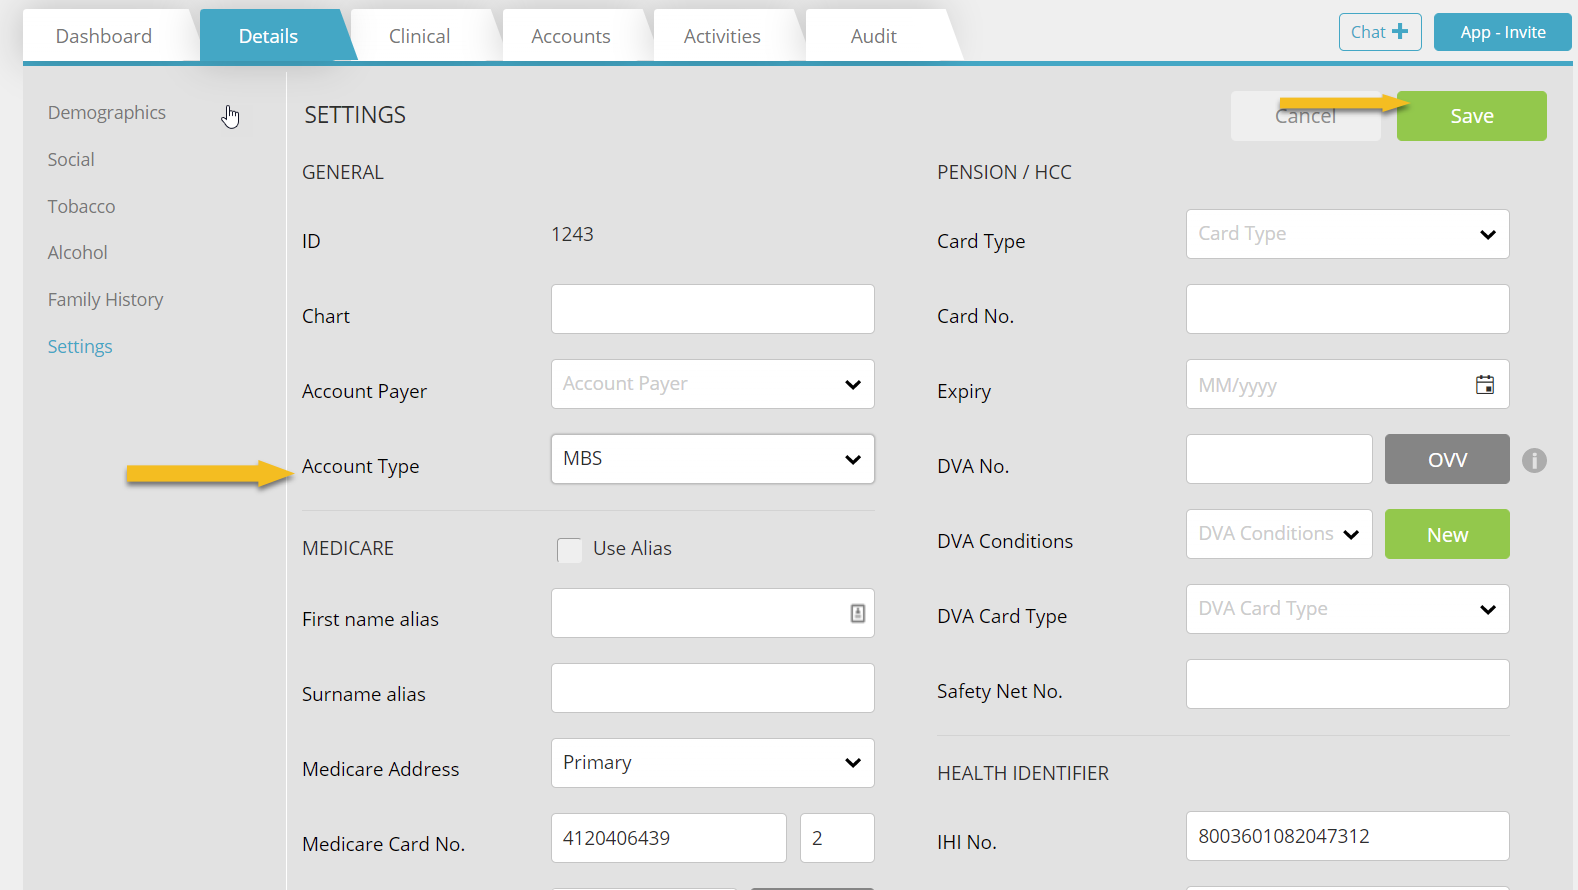Click the IHI No. field 8003601082047312

(1348, 836)
